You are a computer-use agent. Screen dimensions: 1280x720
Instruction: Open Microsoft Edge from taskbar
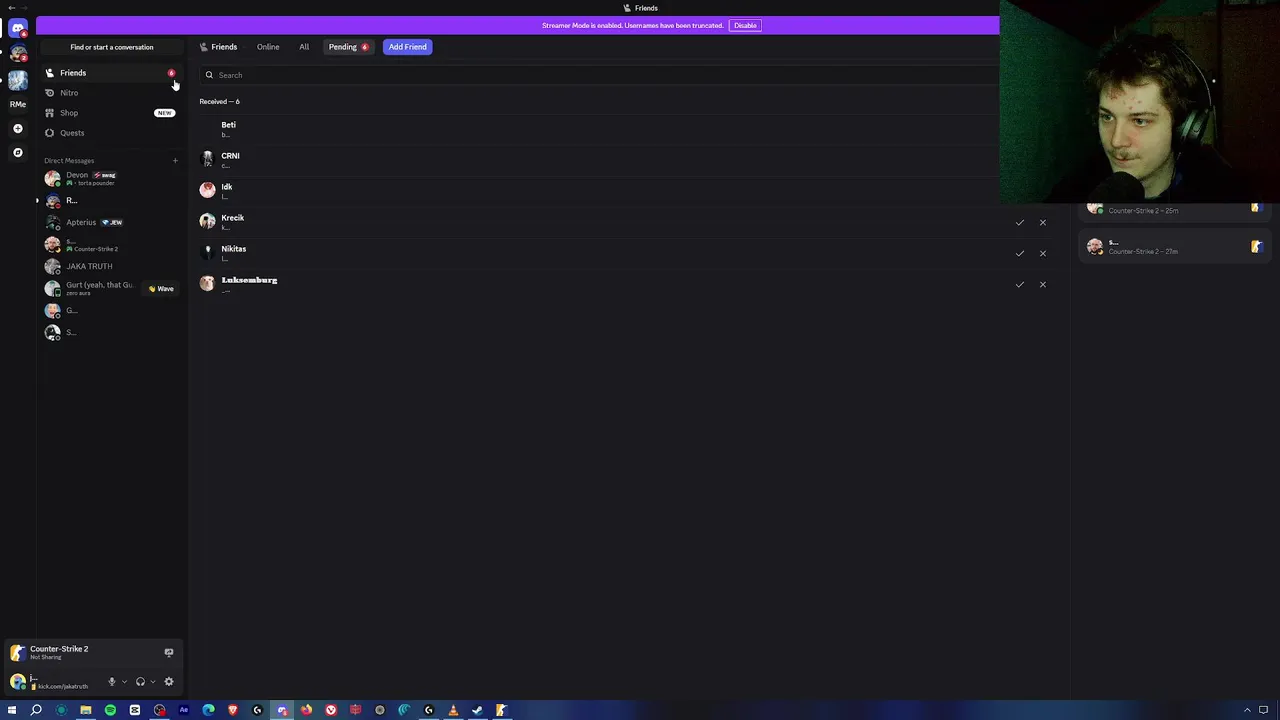tap(208, 710)
